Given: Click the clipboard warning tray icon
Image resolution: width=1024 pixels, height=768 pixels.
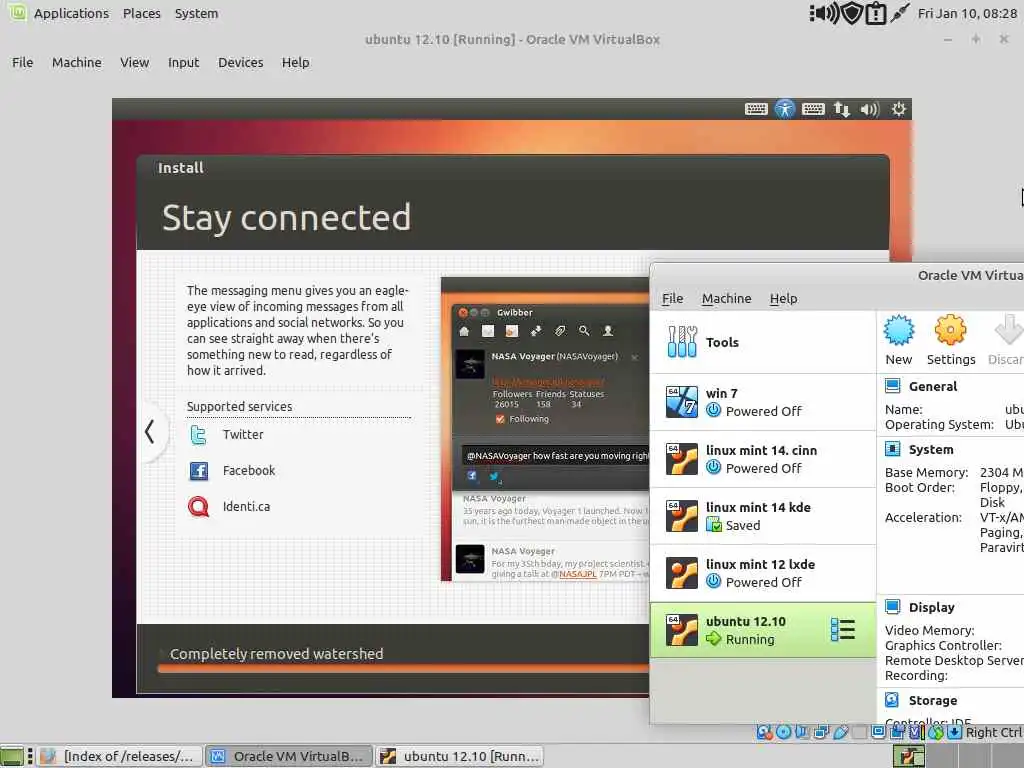Looking at the screenshot, I should click(x=875, y=13).
